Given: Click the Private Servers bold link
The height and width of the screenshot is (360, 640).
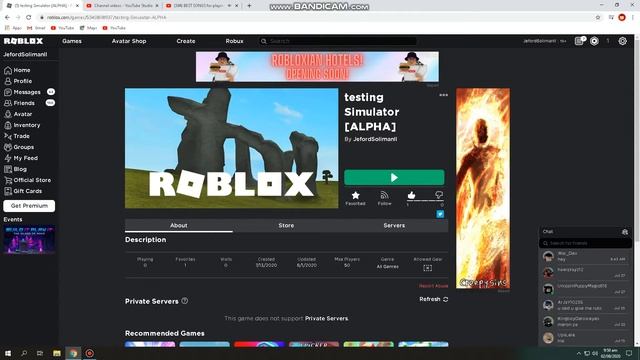Looking at the screenshot, I should [327, 318].
